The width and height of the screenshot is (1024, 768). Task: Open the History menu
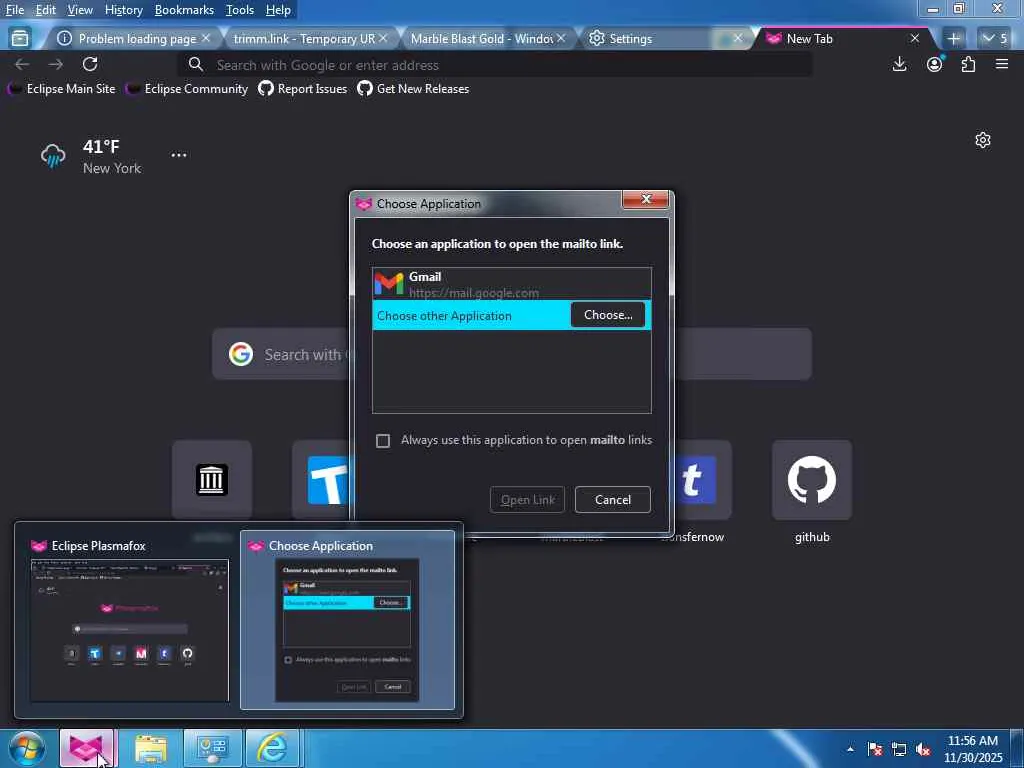tap(123, 10)
